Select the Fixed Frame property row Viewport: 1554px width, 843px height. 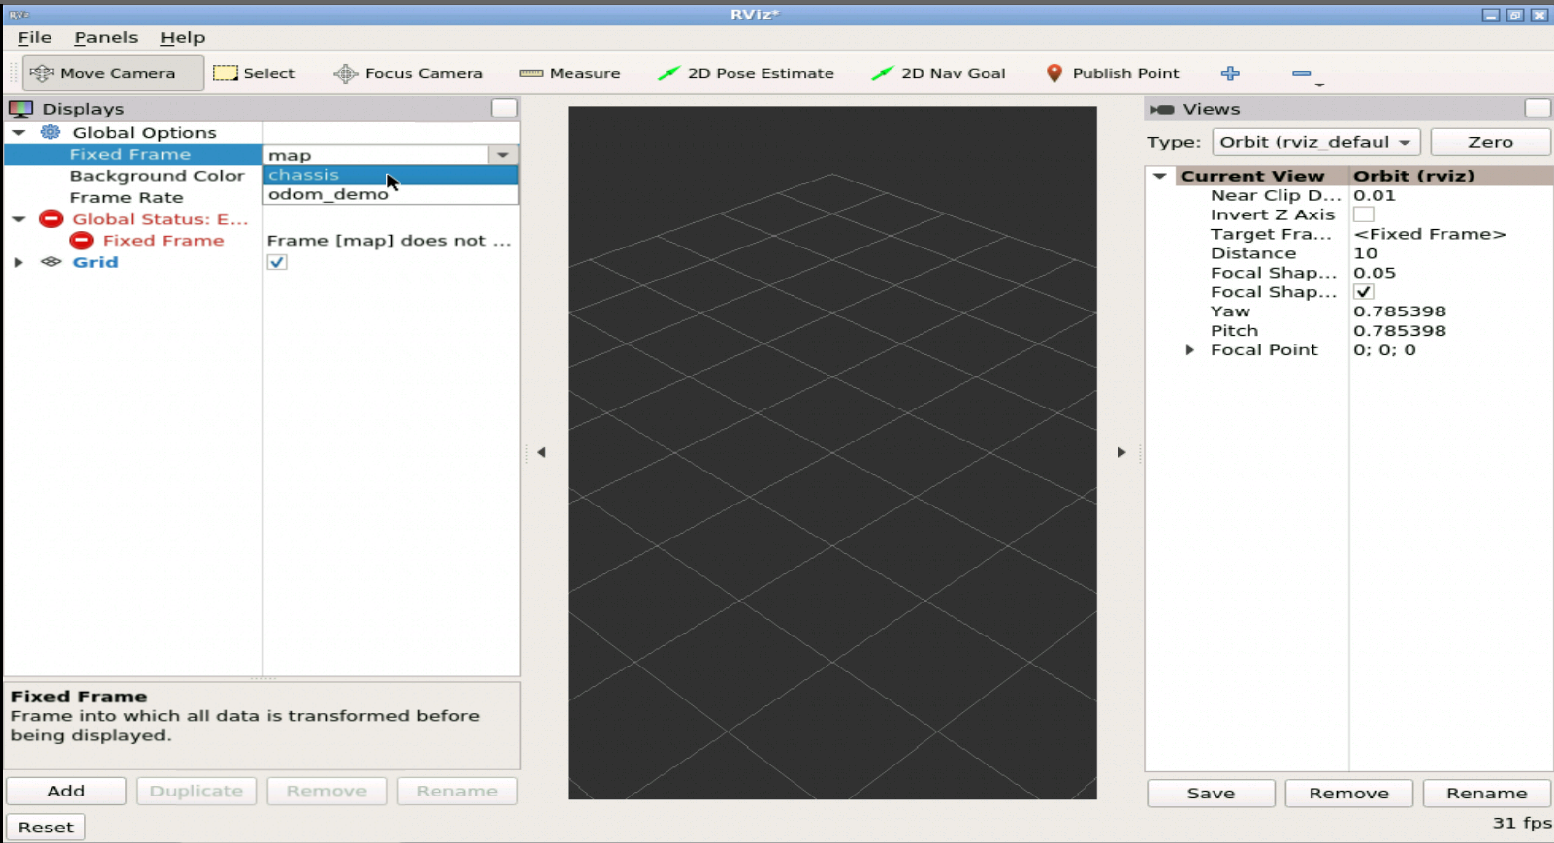[x=133, y=154]
